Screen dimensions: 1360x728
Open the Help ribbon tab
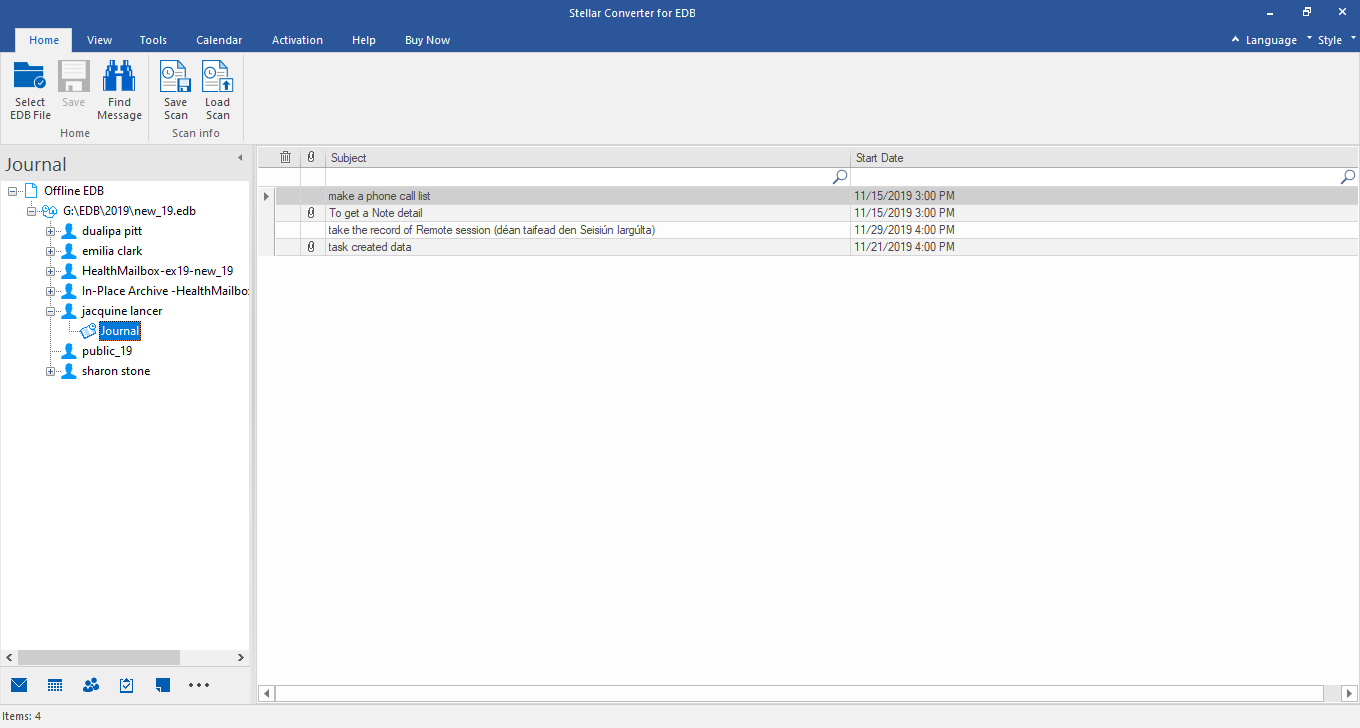click(x=364, y=40)
